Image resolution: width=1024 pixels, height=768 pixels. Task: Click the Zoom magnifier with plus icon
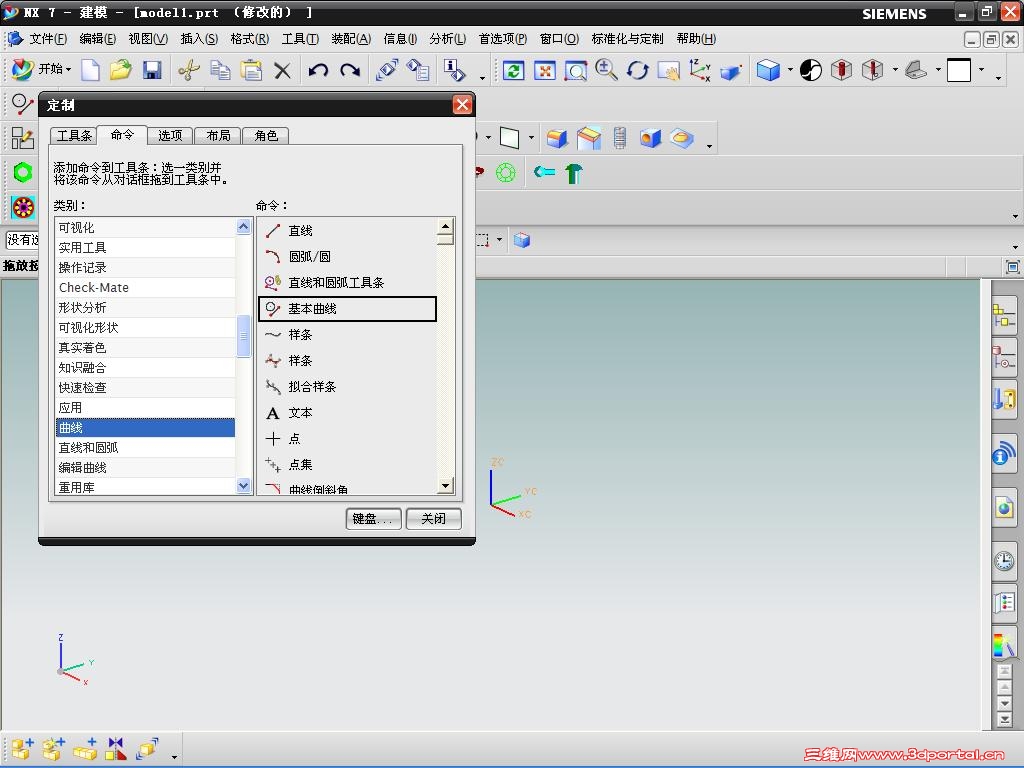coord(606,70)
